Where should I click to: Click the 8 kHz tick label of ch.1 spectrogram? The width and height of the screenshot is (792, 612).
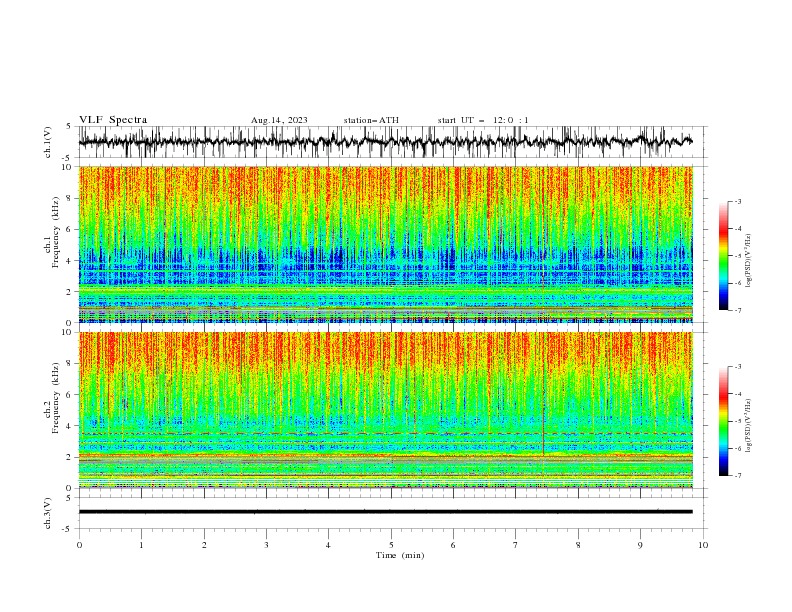coord(70,198)
